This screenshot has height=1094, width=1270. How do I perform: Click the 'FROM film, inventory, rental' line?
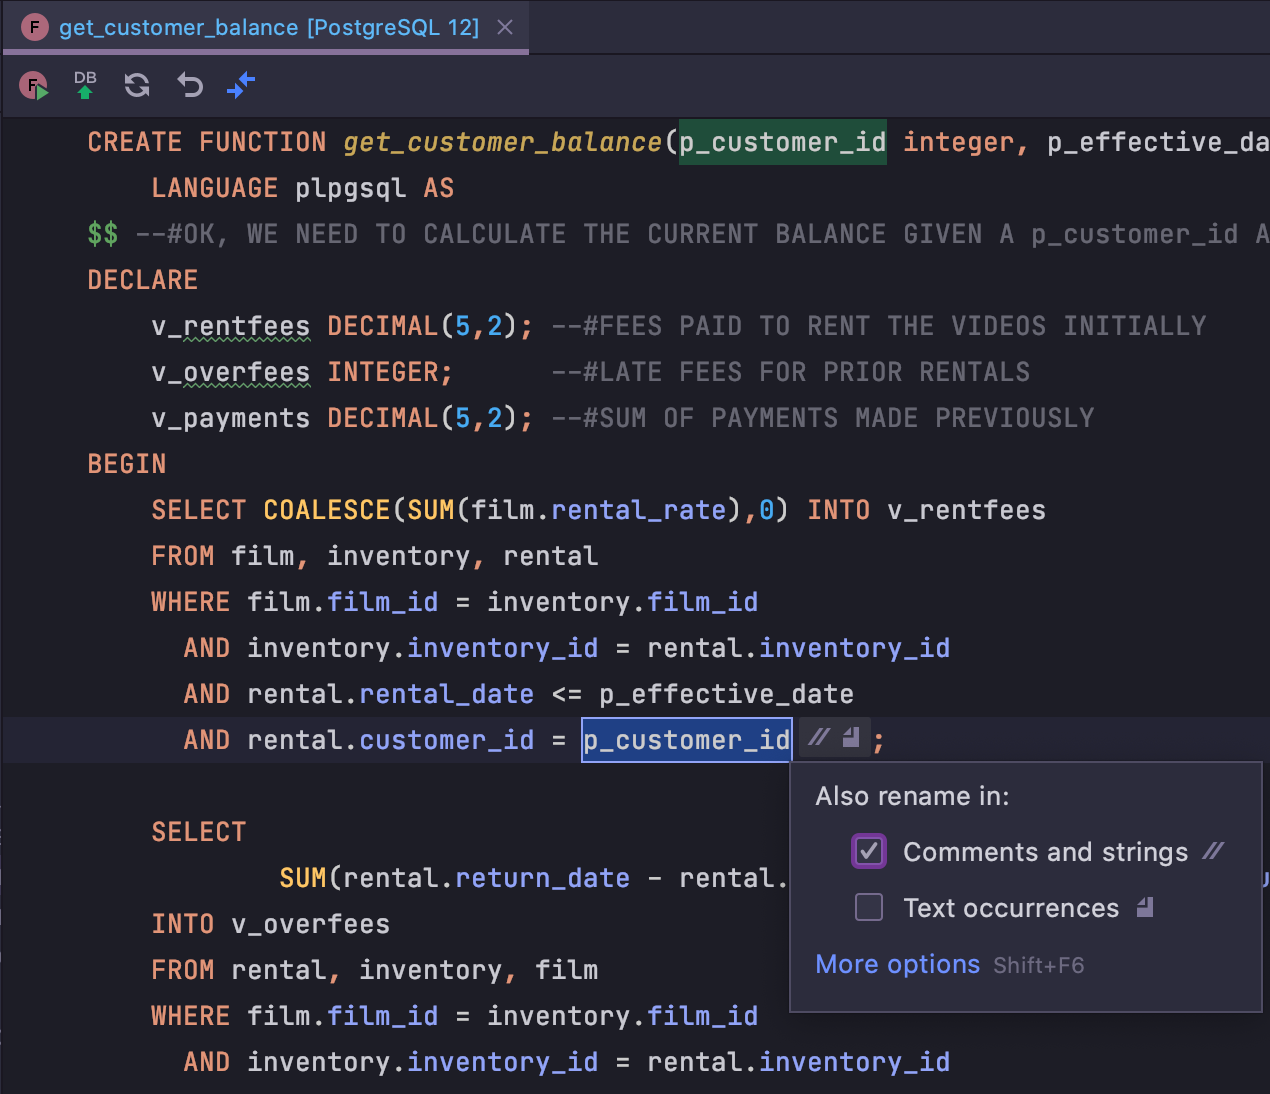(x=375, y=556)
